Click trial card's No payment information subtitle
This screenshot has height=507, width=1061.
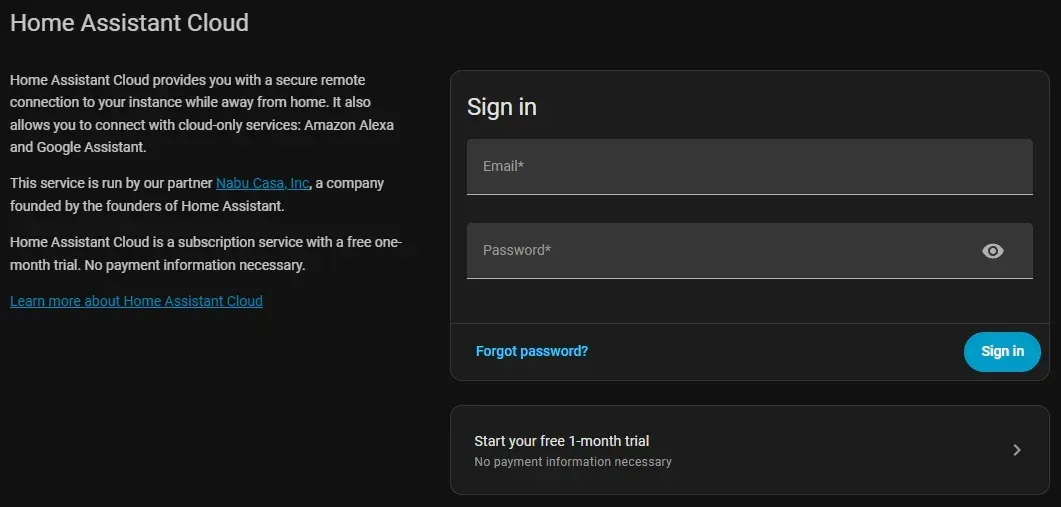(572, 462)
